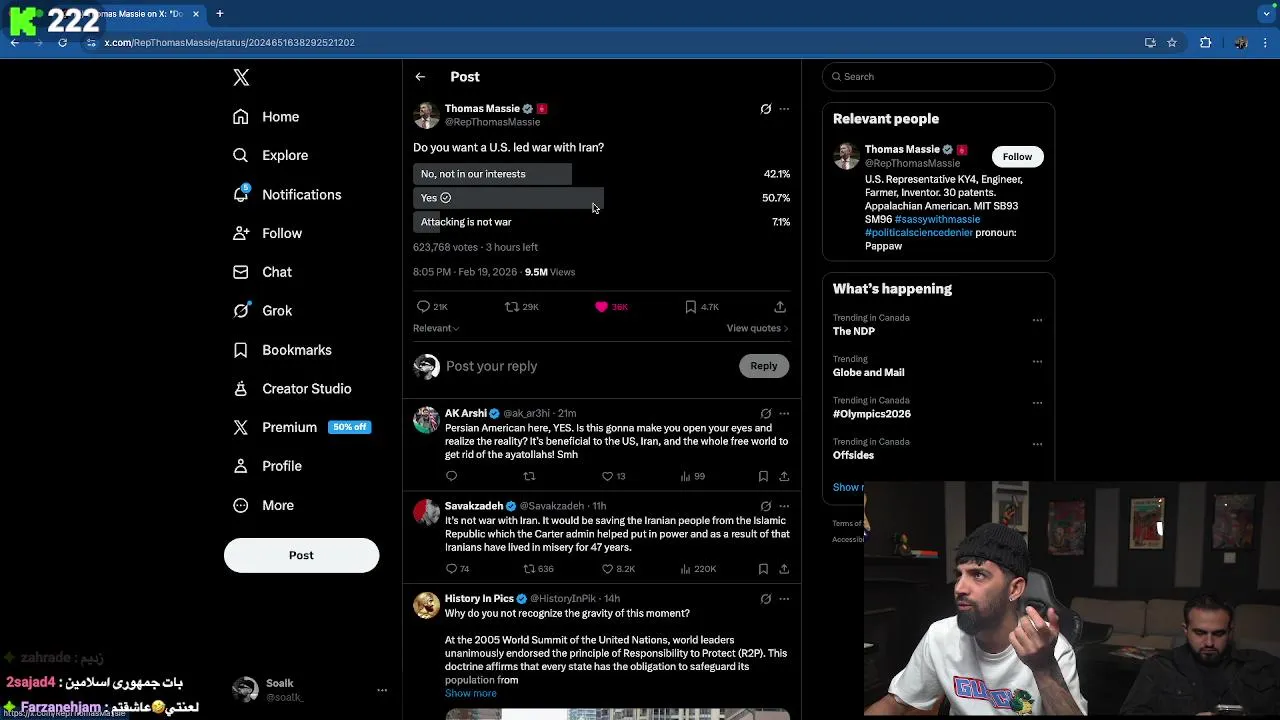The image size is (1280, 720).
Task: Open AK Arshi's profile name
Action: pyautogui.click(x=466, y=413)
